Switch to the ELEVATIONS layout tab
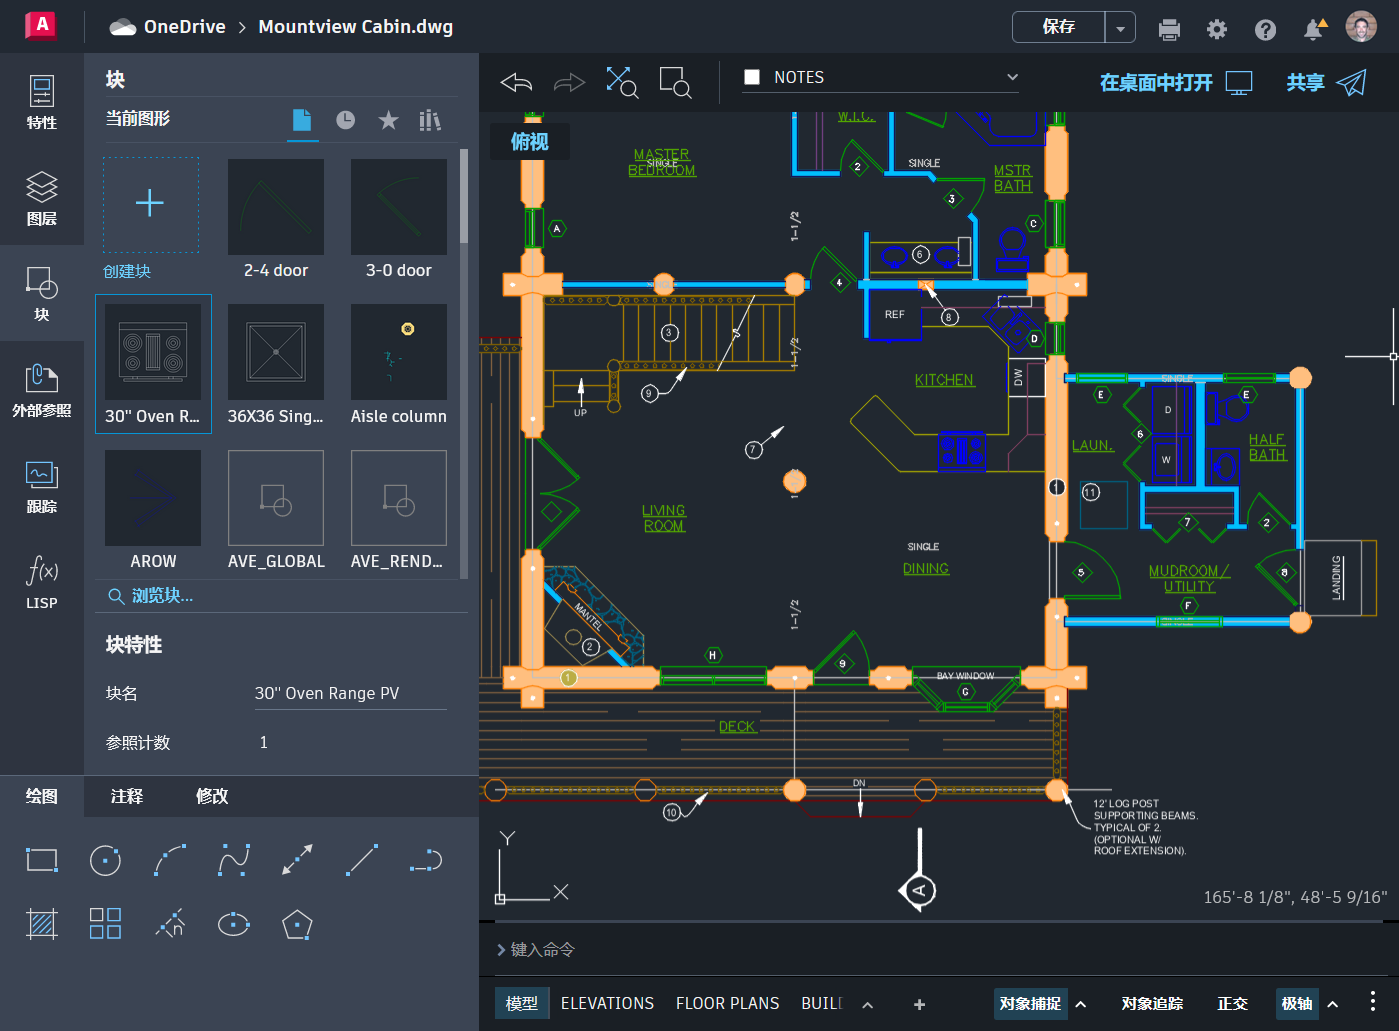1399x1031 pixels. (607, 1004)
